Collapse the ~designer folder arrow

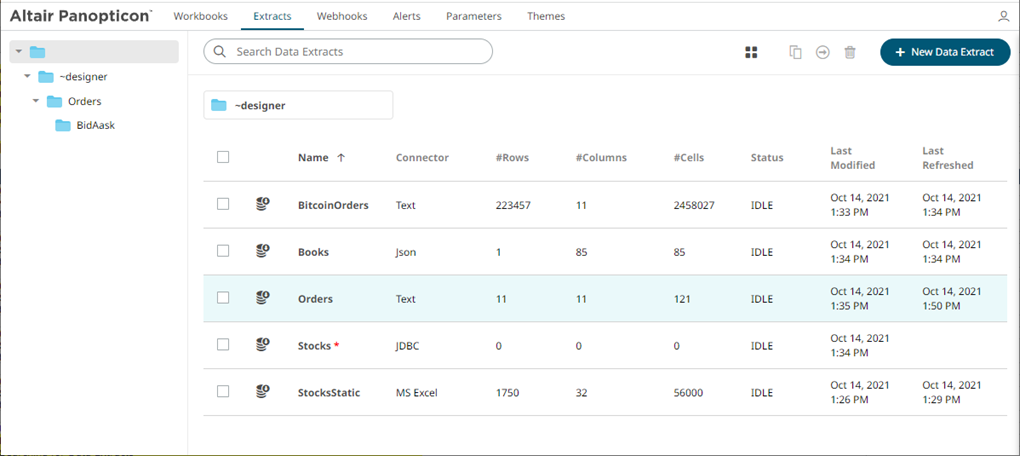(27, 77)
